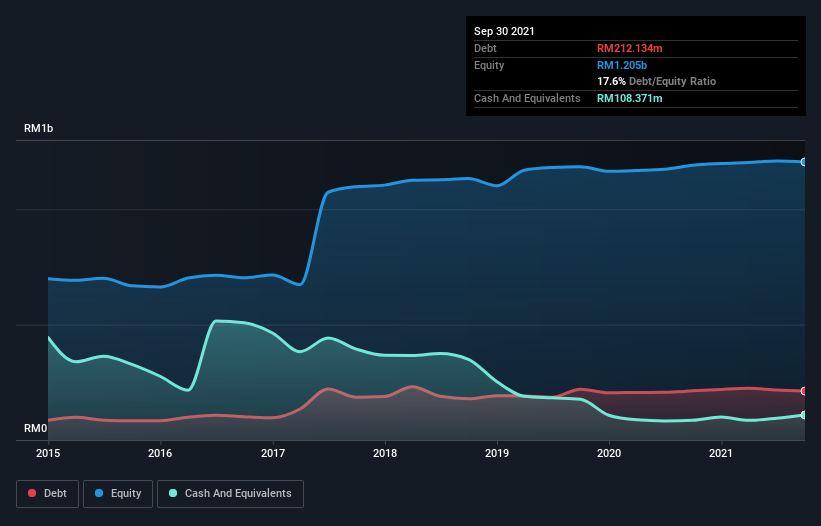
Task: Click the RM108.371m cash value
Action: point(629,98)
